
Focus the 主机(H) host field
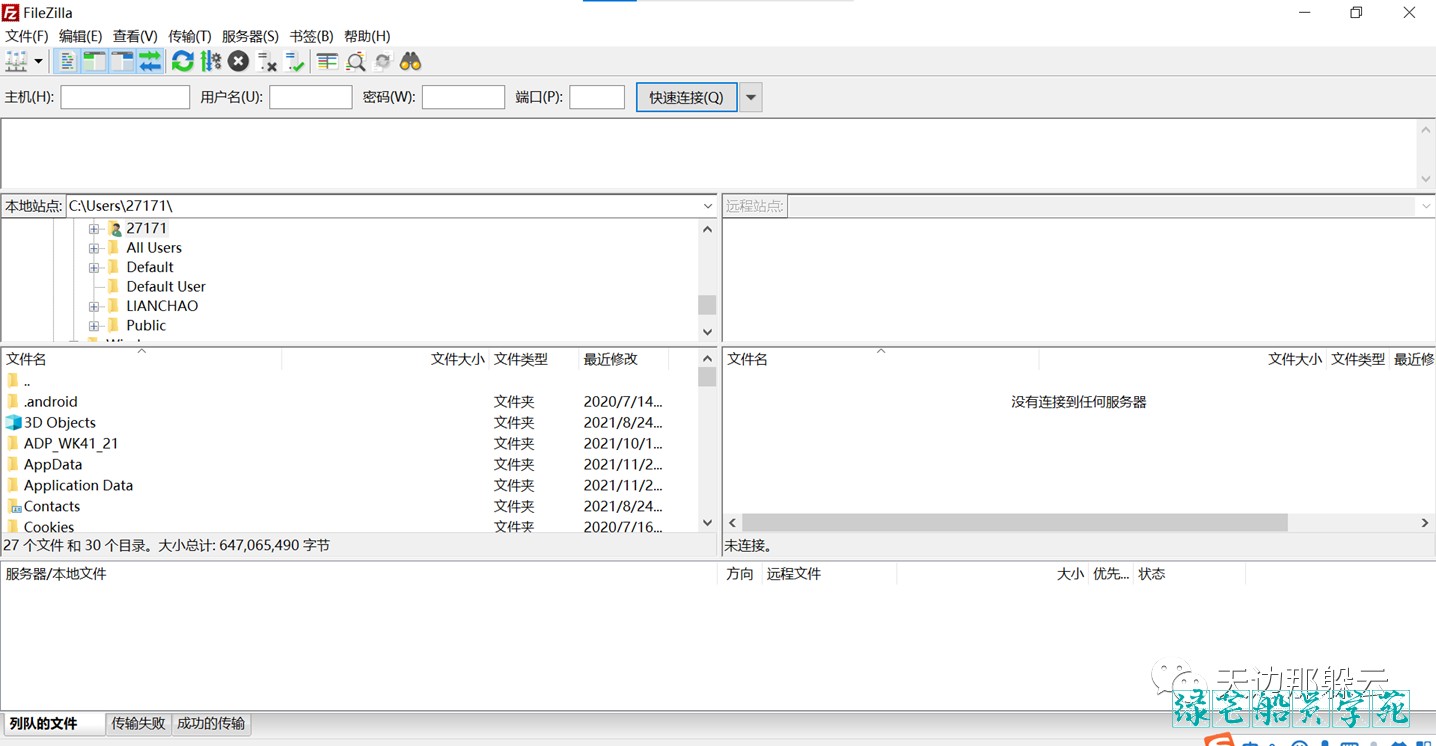[x=125, y=97]
